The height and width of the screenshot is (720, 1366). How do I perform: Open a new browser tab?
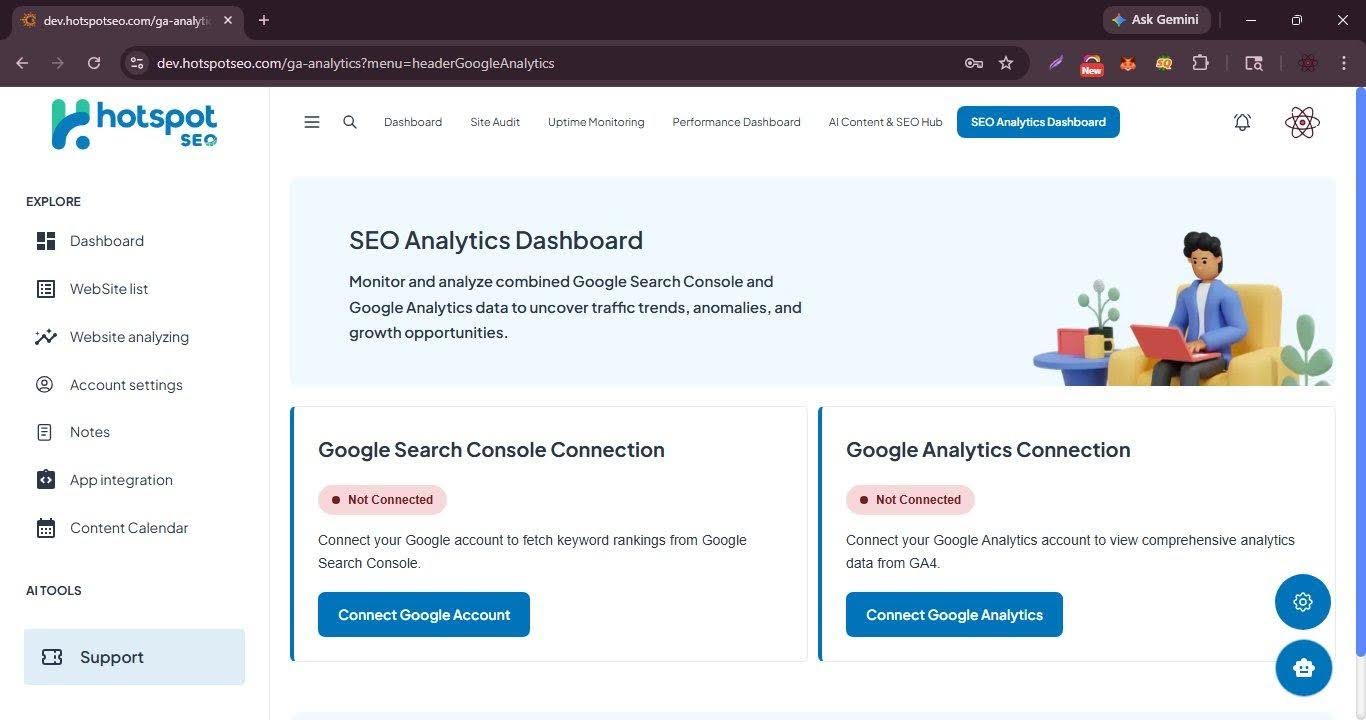click(264, 20)
